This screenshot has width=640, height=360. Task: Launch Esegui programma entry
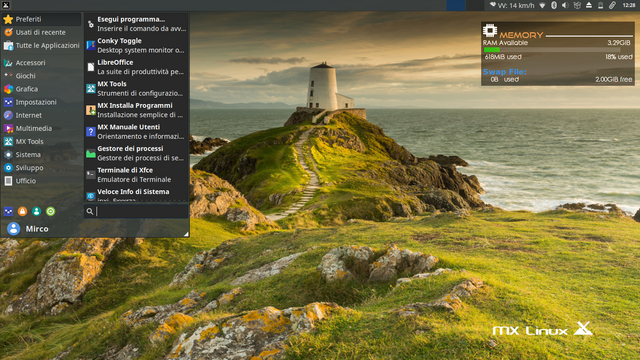[136, 24]
